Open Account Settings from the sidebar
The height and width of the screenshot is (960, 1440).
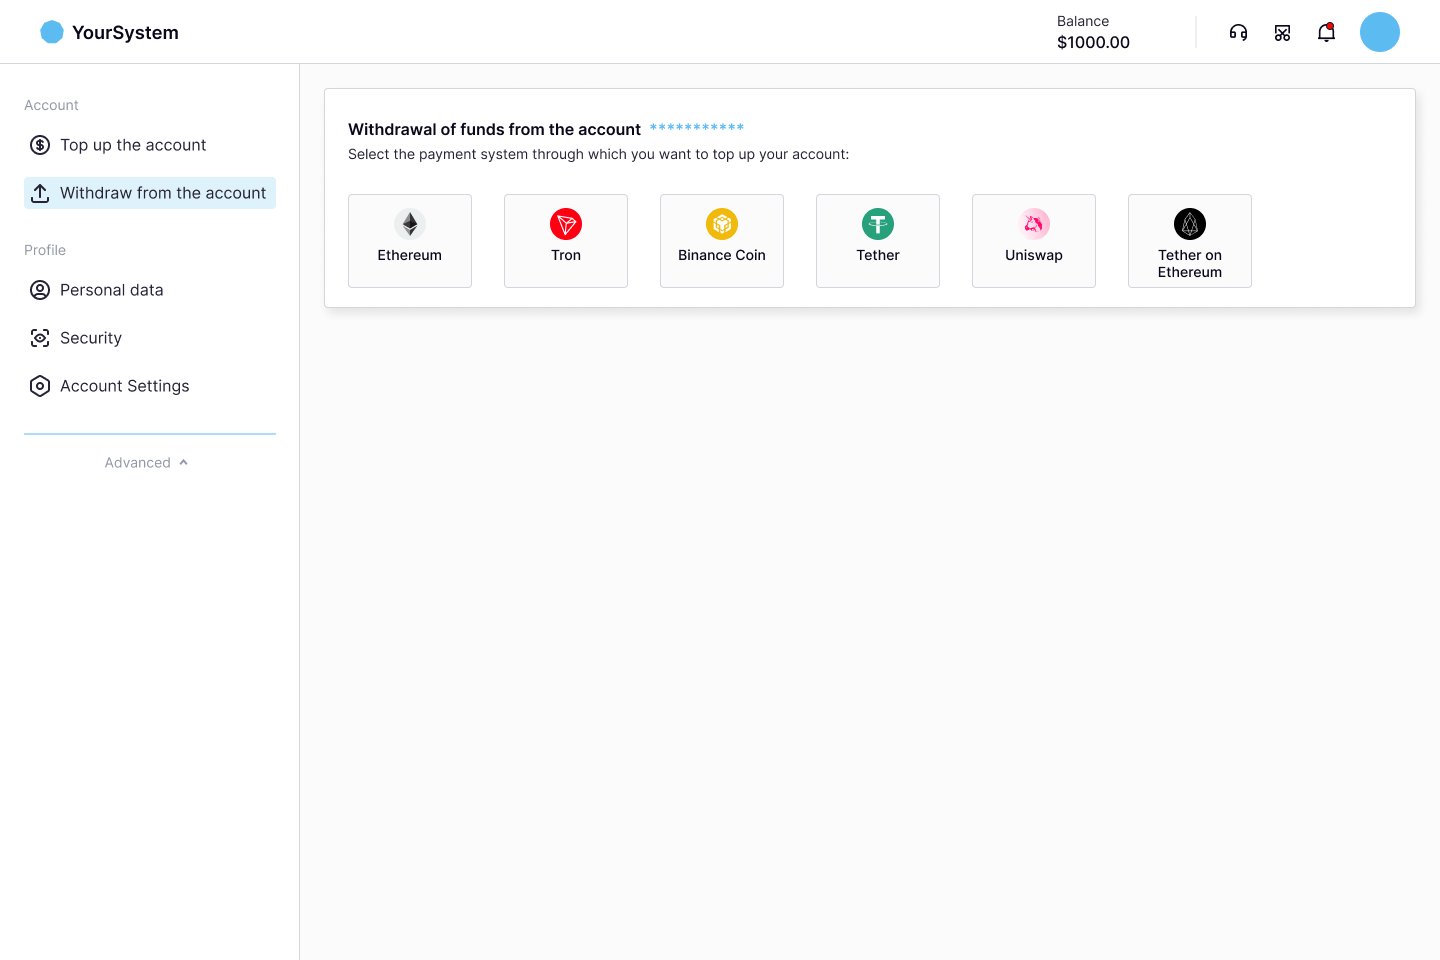pyautogui.click(x=124, y=386)
